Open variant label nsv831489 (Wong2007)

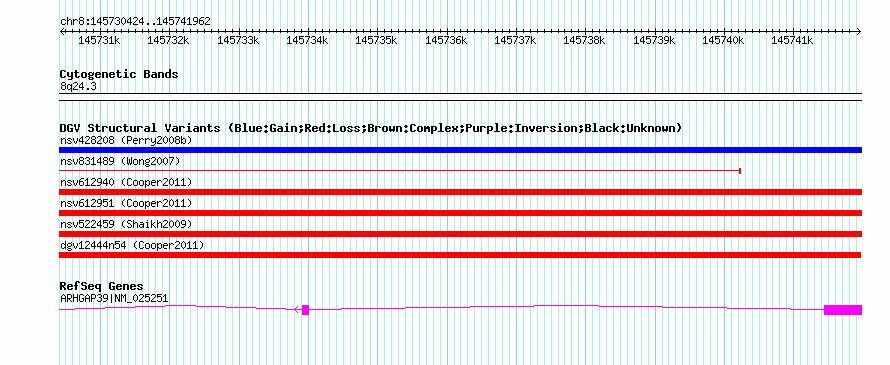(x=120, y=162)
